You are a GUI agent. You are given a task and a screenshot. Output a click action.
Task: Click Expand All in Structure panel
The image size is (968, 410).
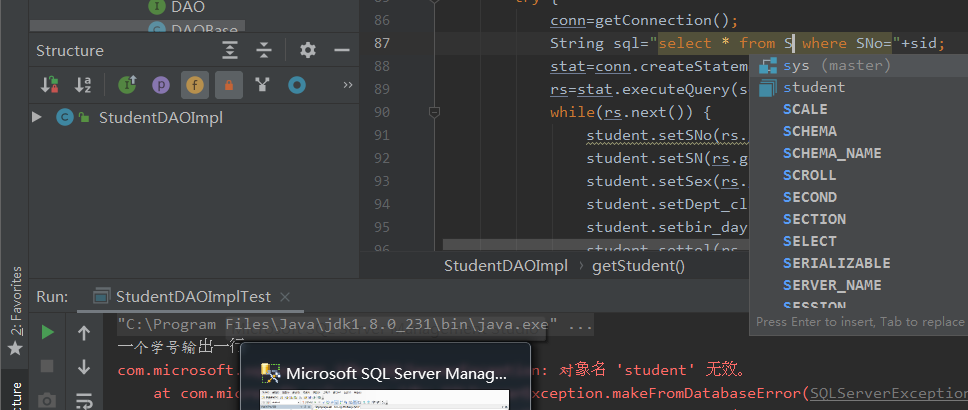click(231, 50)
